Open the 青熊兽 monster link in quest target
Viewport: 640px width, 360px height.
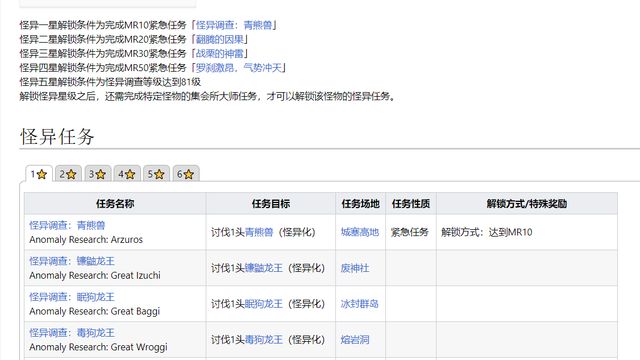coord(259,232)
